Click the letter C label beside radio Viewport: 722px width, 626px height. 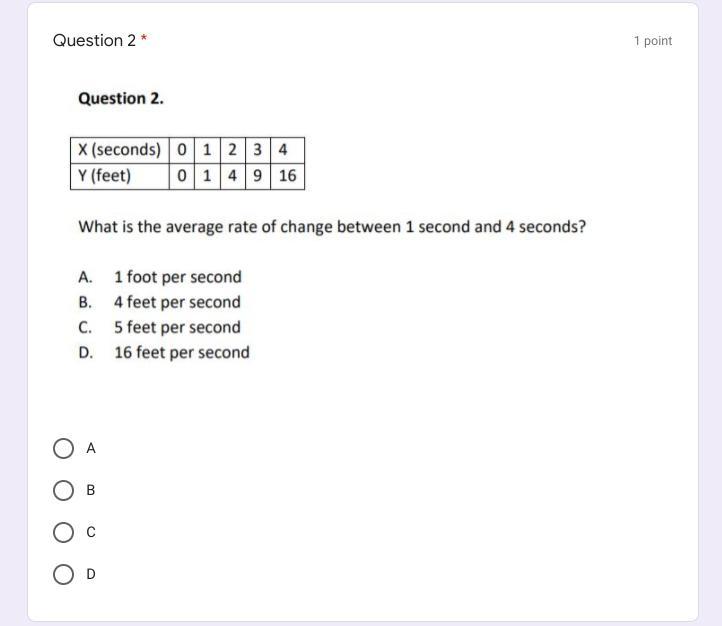point(91,532)
